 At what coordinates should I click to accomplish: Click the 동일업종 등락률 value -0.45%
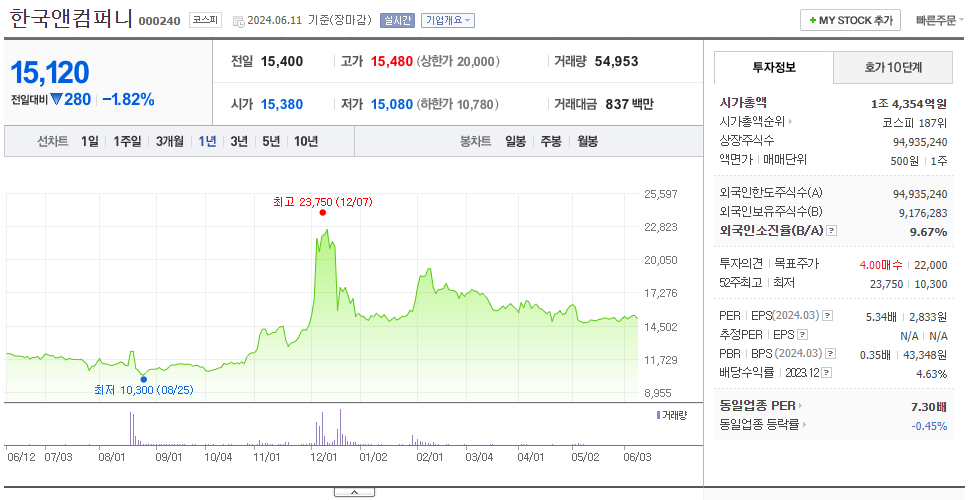tap(930, 426)
